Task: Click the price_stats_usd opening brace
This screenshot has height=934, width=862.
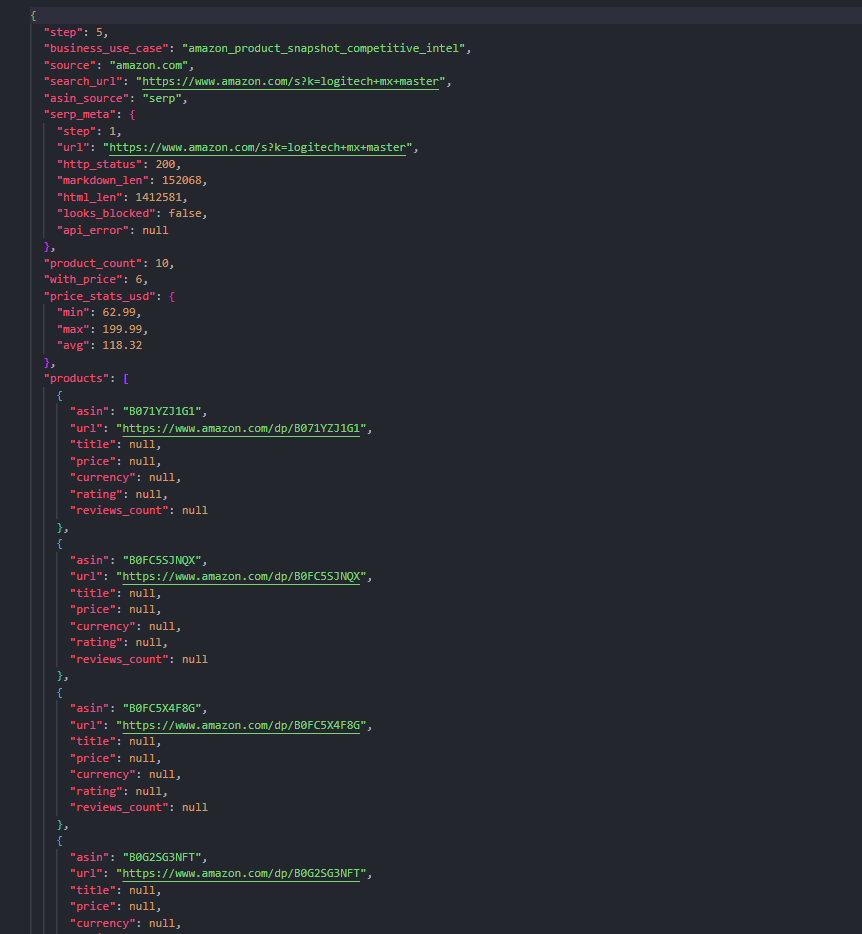Action: 172,296
